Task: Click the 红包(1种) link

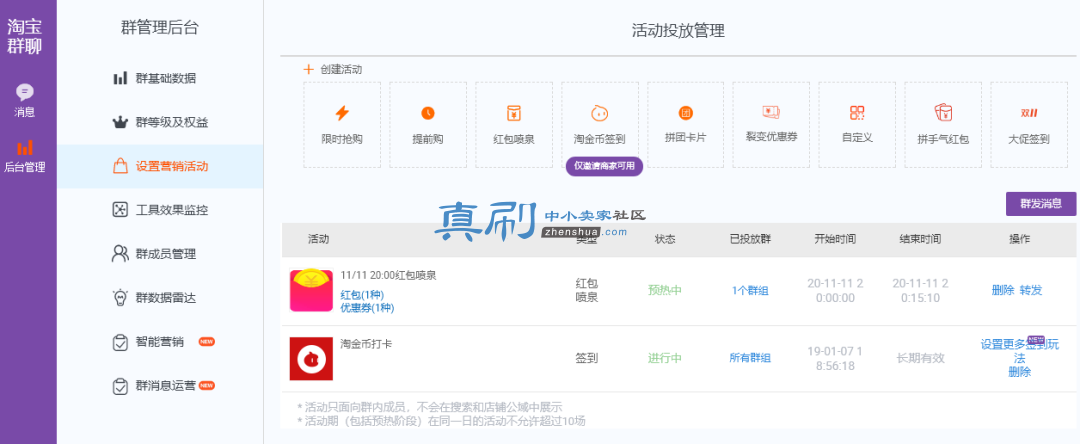Action: tap(362, 295)
